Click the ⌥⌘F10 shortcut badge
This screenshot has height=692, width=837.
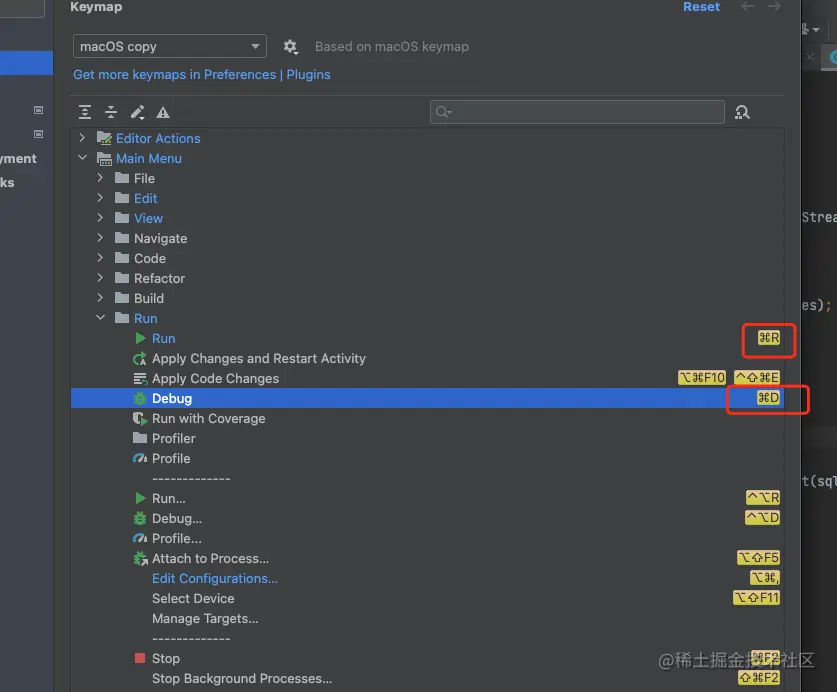pyautogui.click(x=702, y=378)
